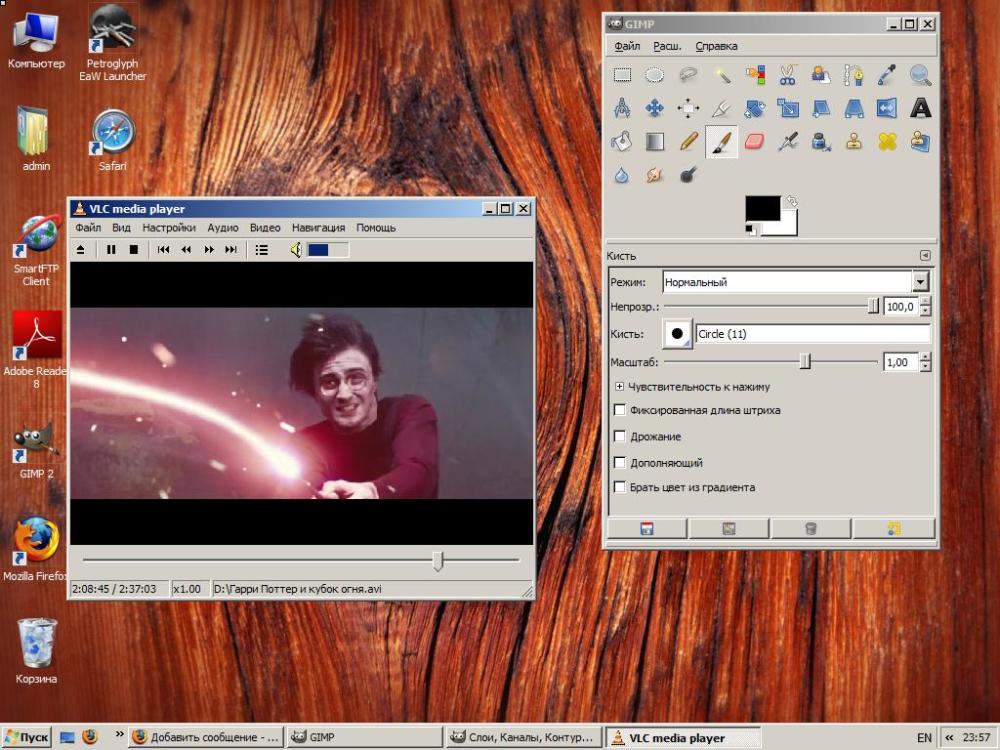Open the VLC playlist
Screen dimensions: 1000x750
(261, 250)
